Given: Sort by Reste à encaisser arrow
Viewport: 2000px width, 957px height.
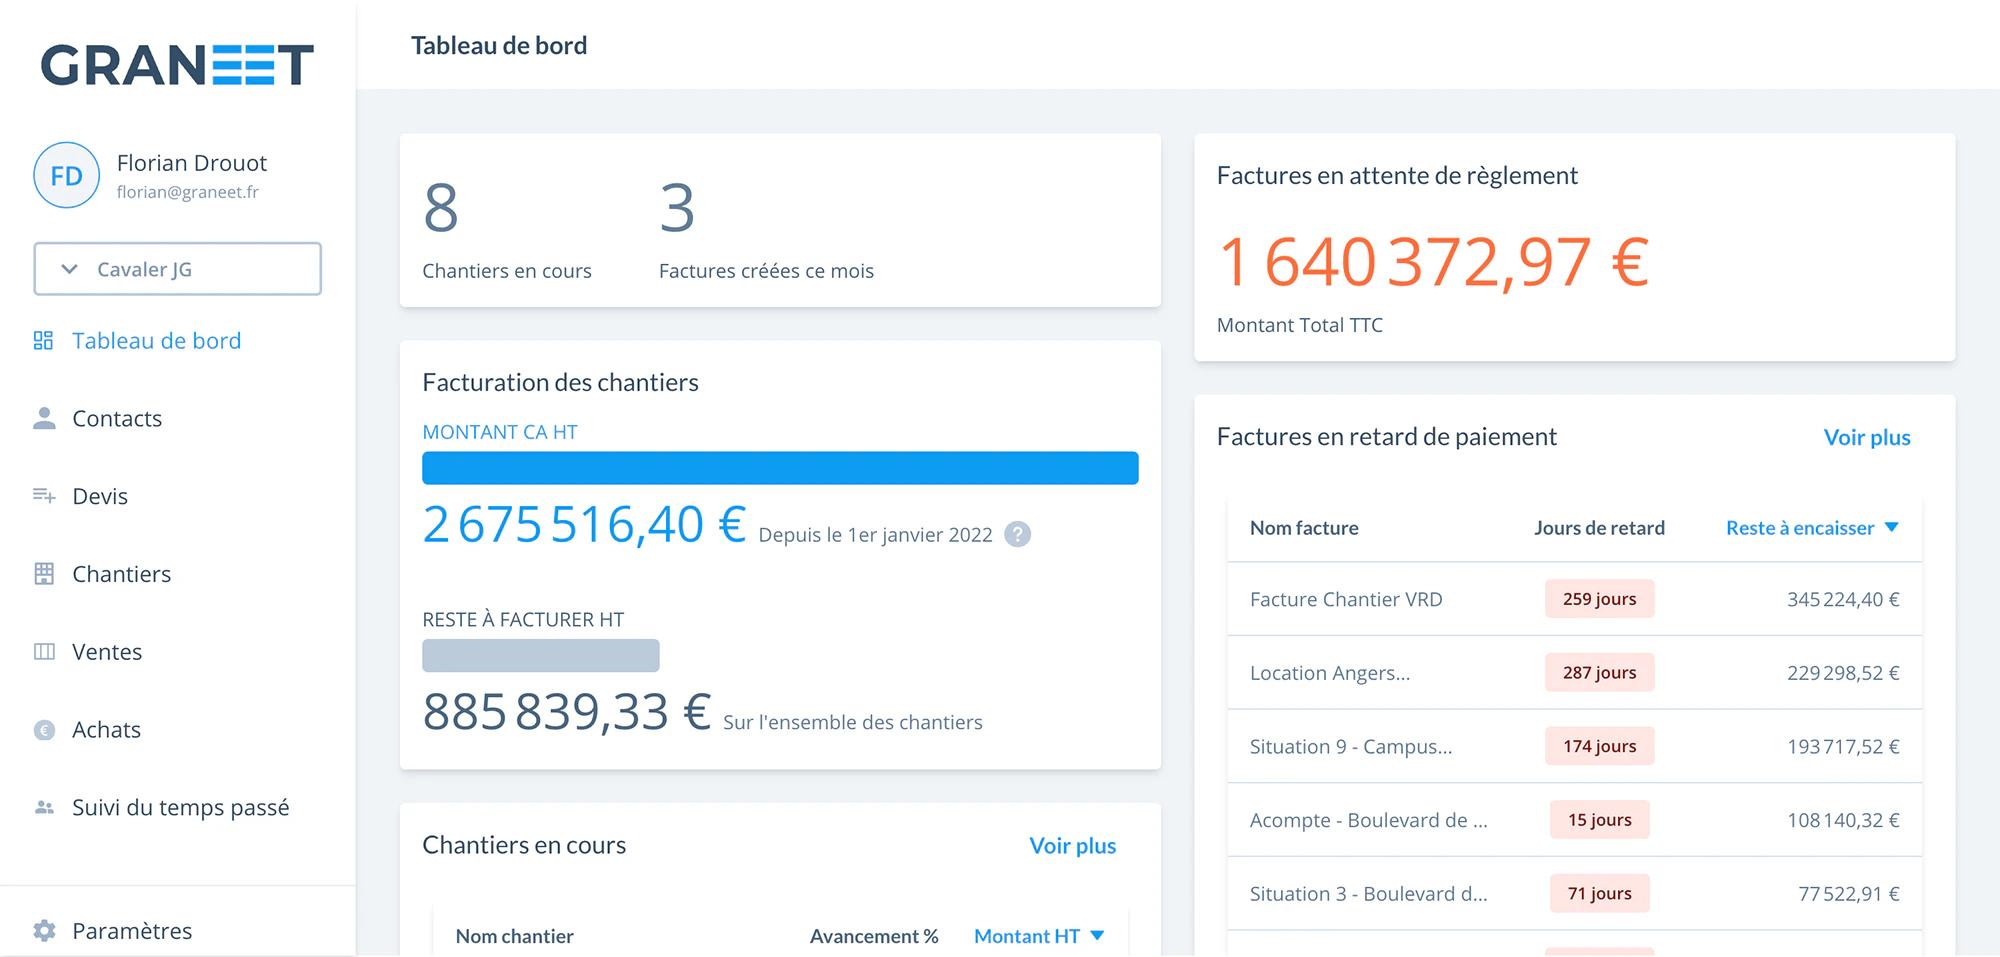Looking at the screenshot, I should click(x=1891, y=528).
